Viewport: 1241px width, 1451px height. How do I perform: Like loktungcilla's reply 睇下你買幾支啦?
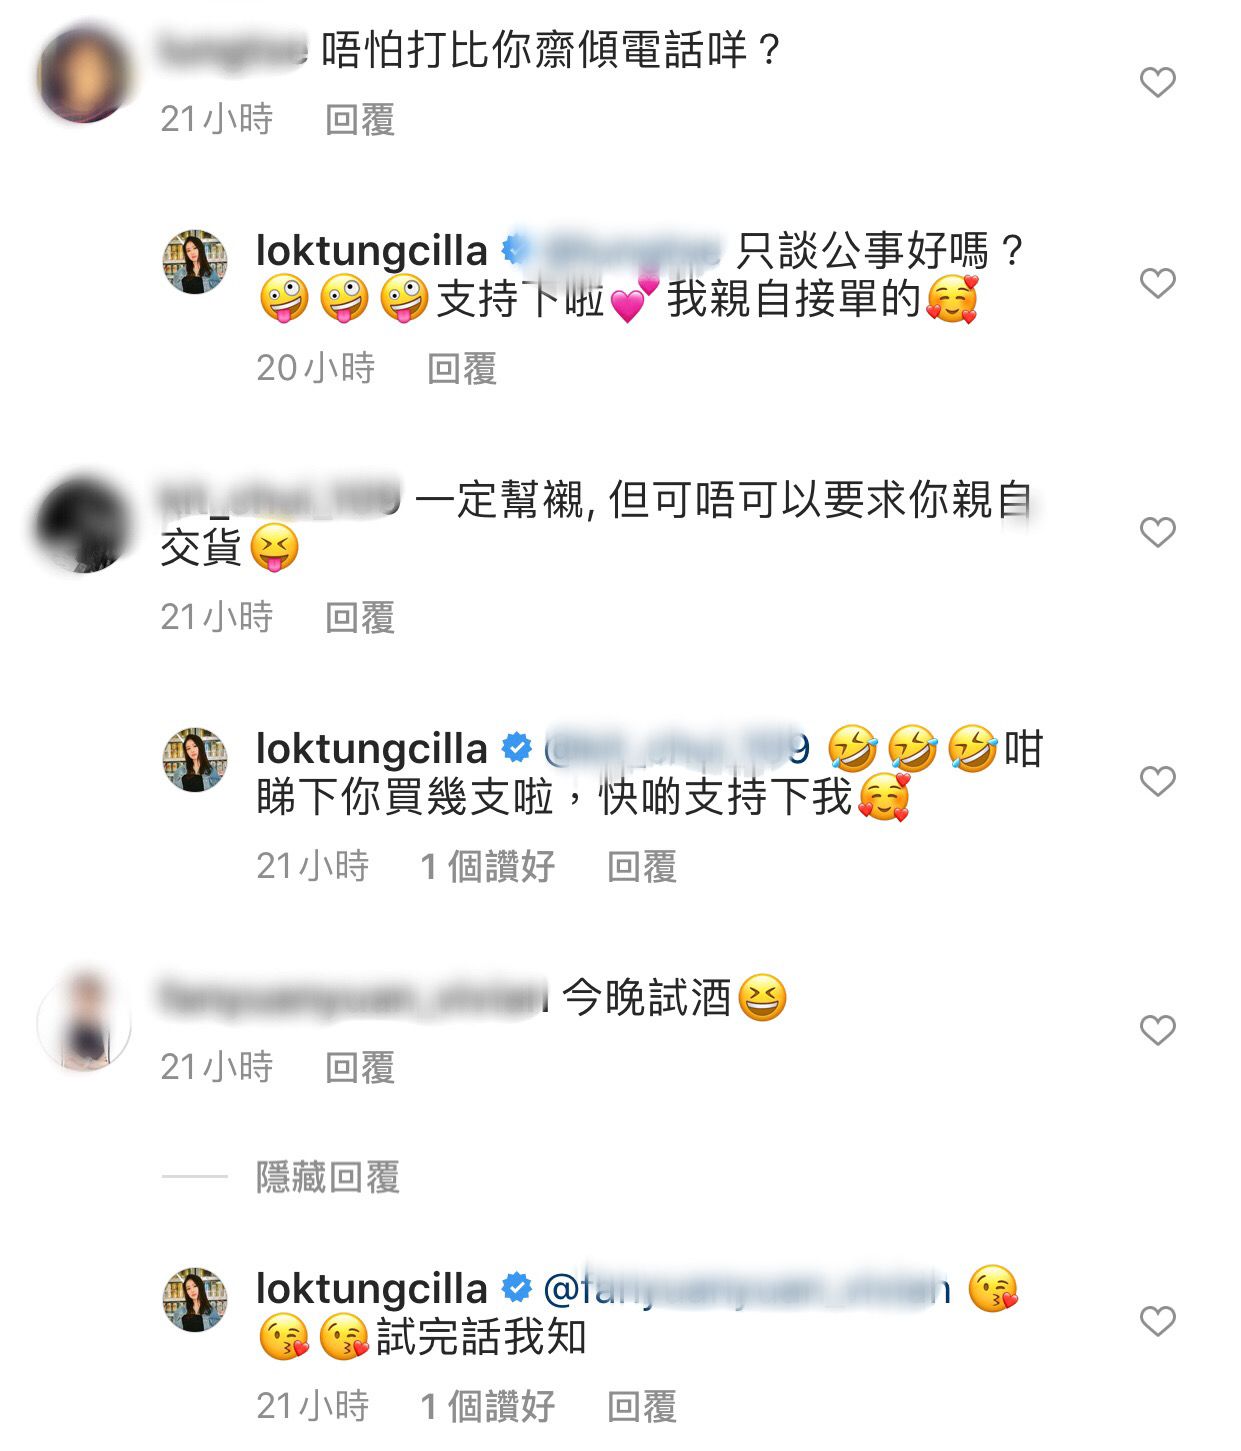(x=1157, y=781)
